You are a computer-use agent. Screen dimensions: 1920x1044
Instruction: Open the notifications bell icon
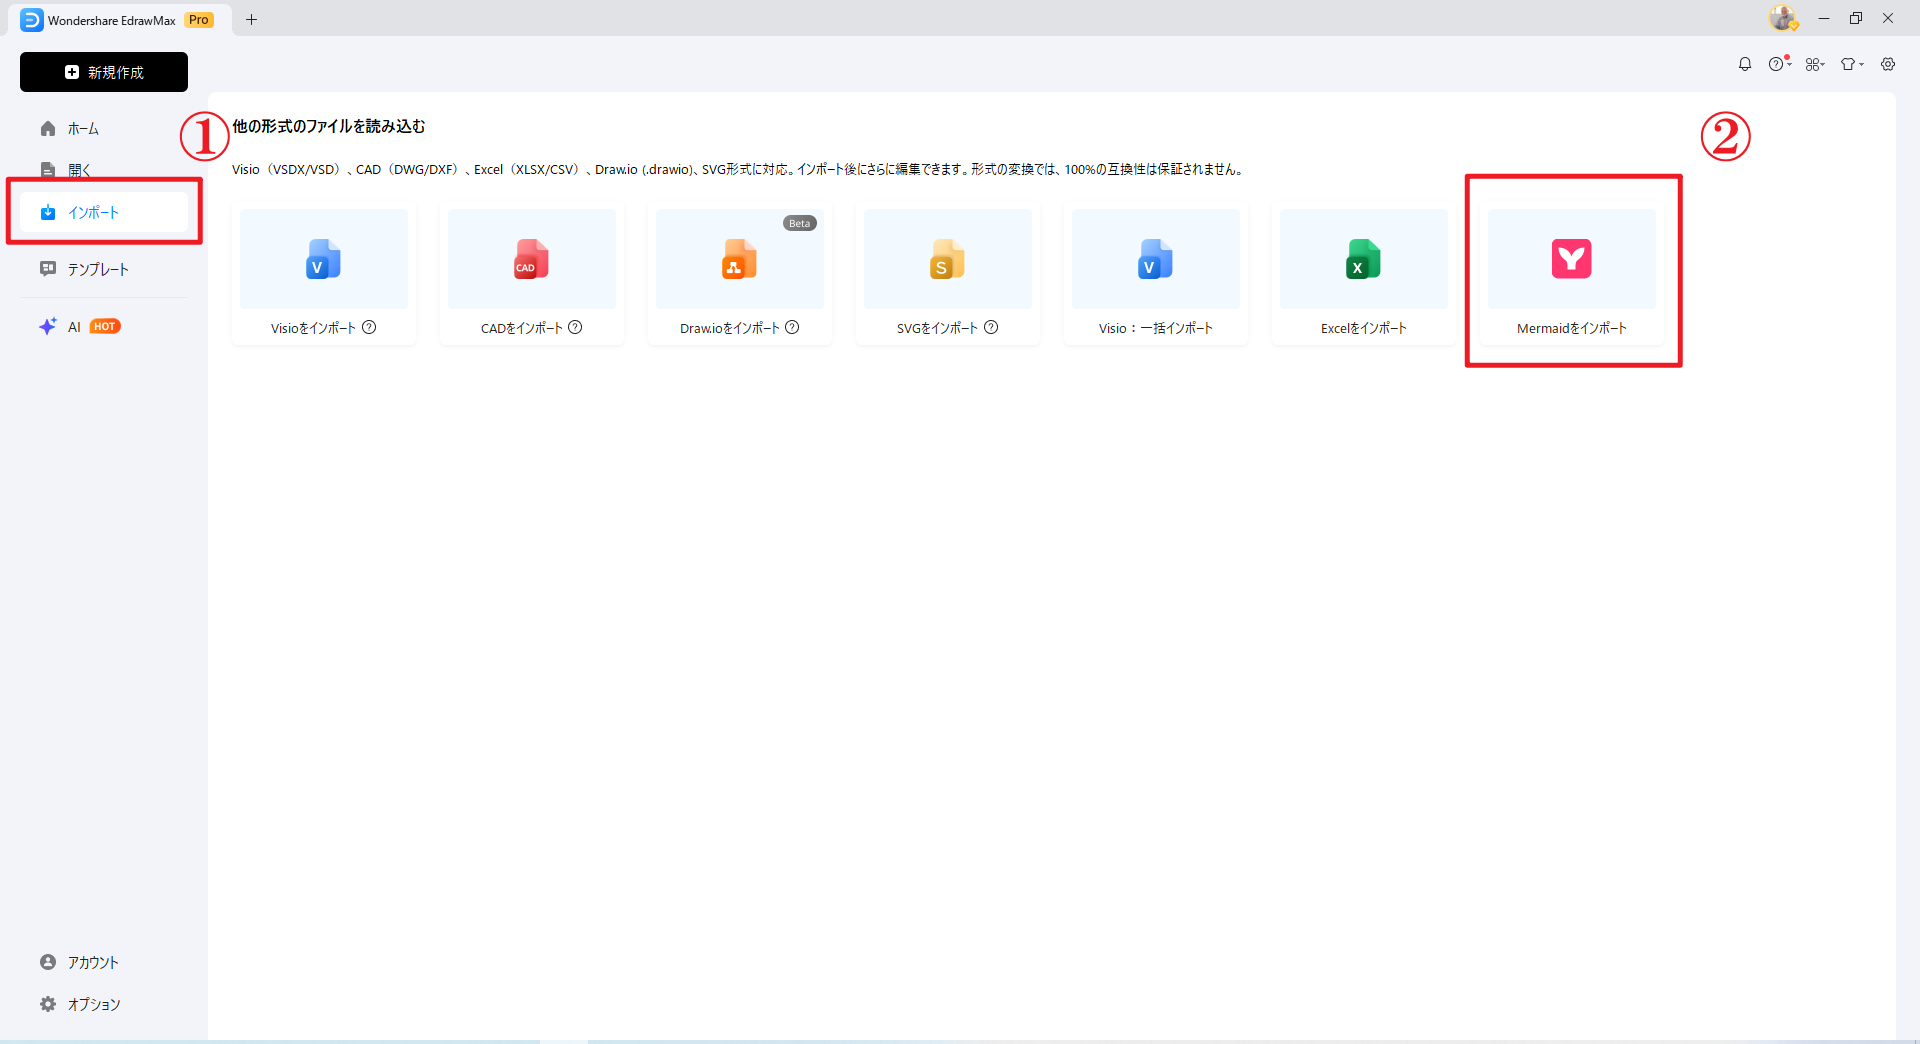point(1745,64)
